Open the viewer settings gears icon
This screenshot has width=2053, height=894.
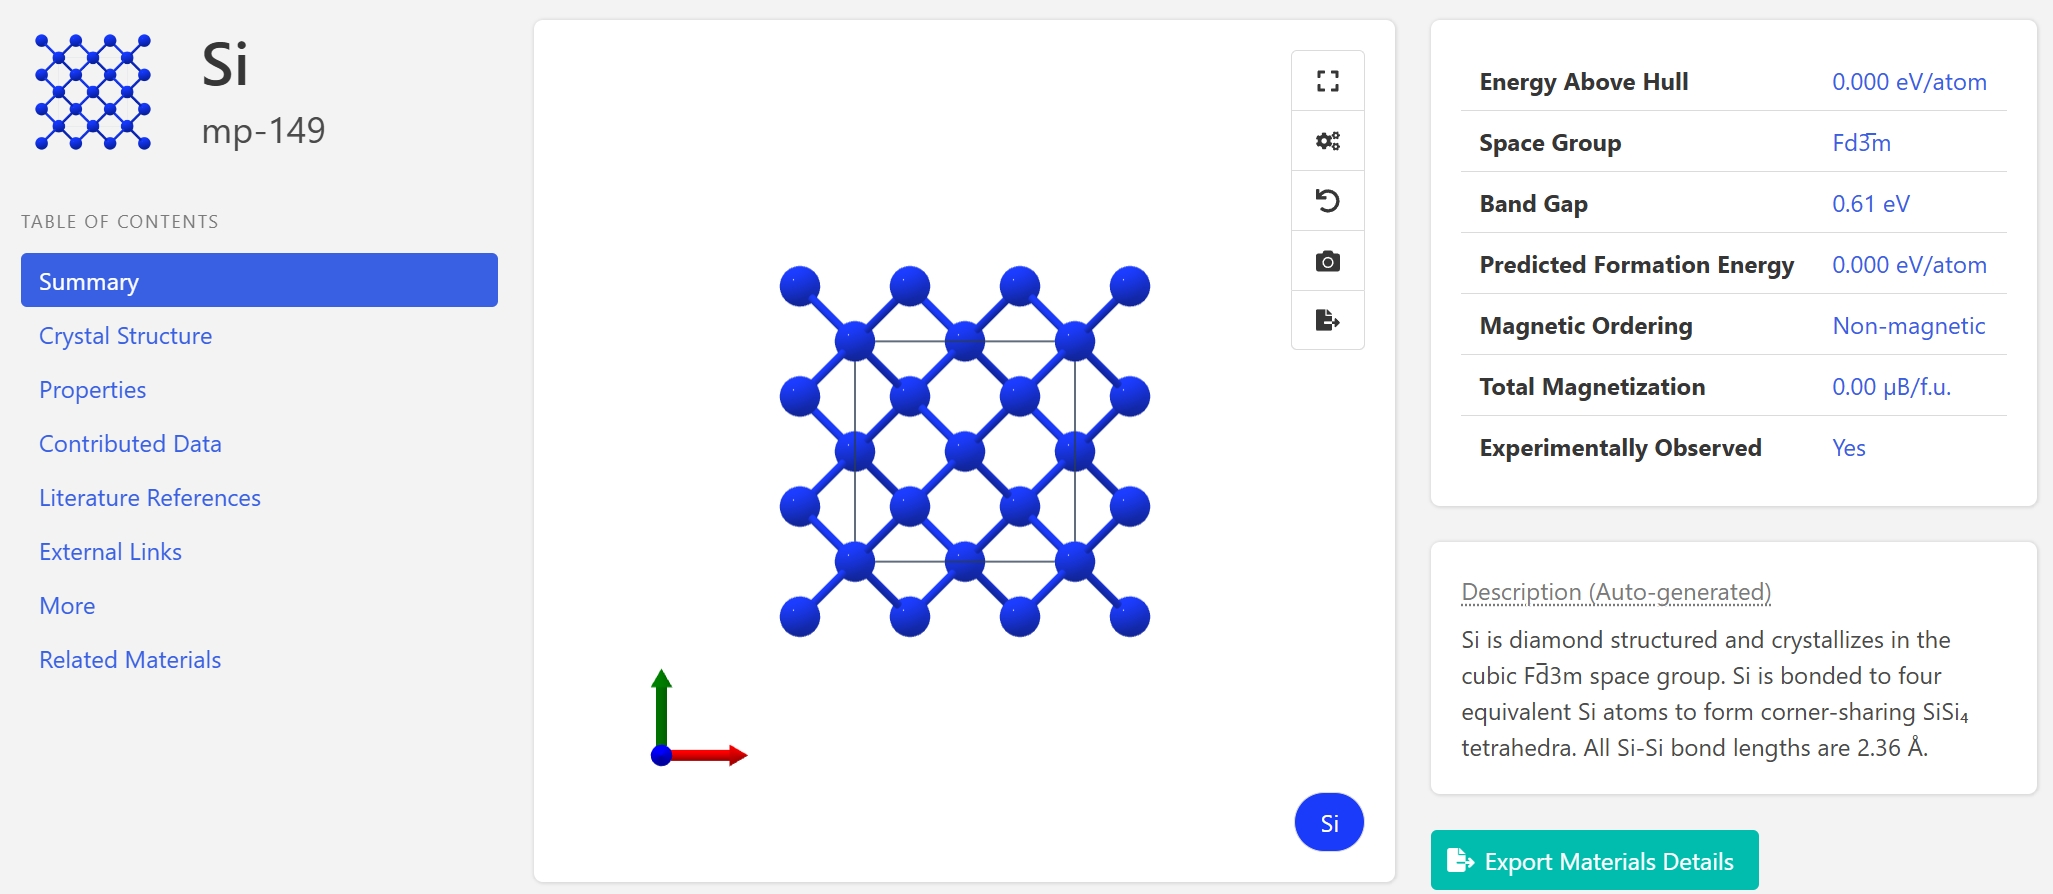1327,141
